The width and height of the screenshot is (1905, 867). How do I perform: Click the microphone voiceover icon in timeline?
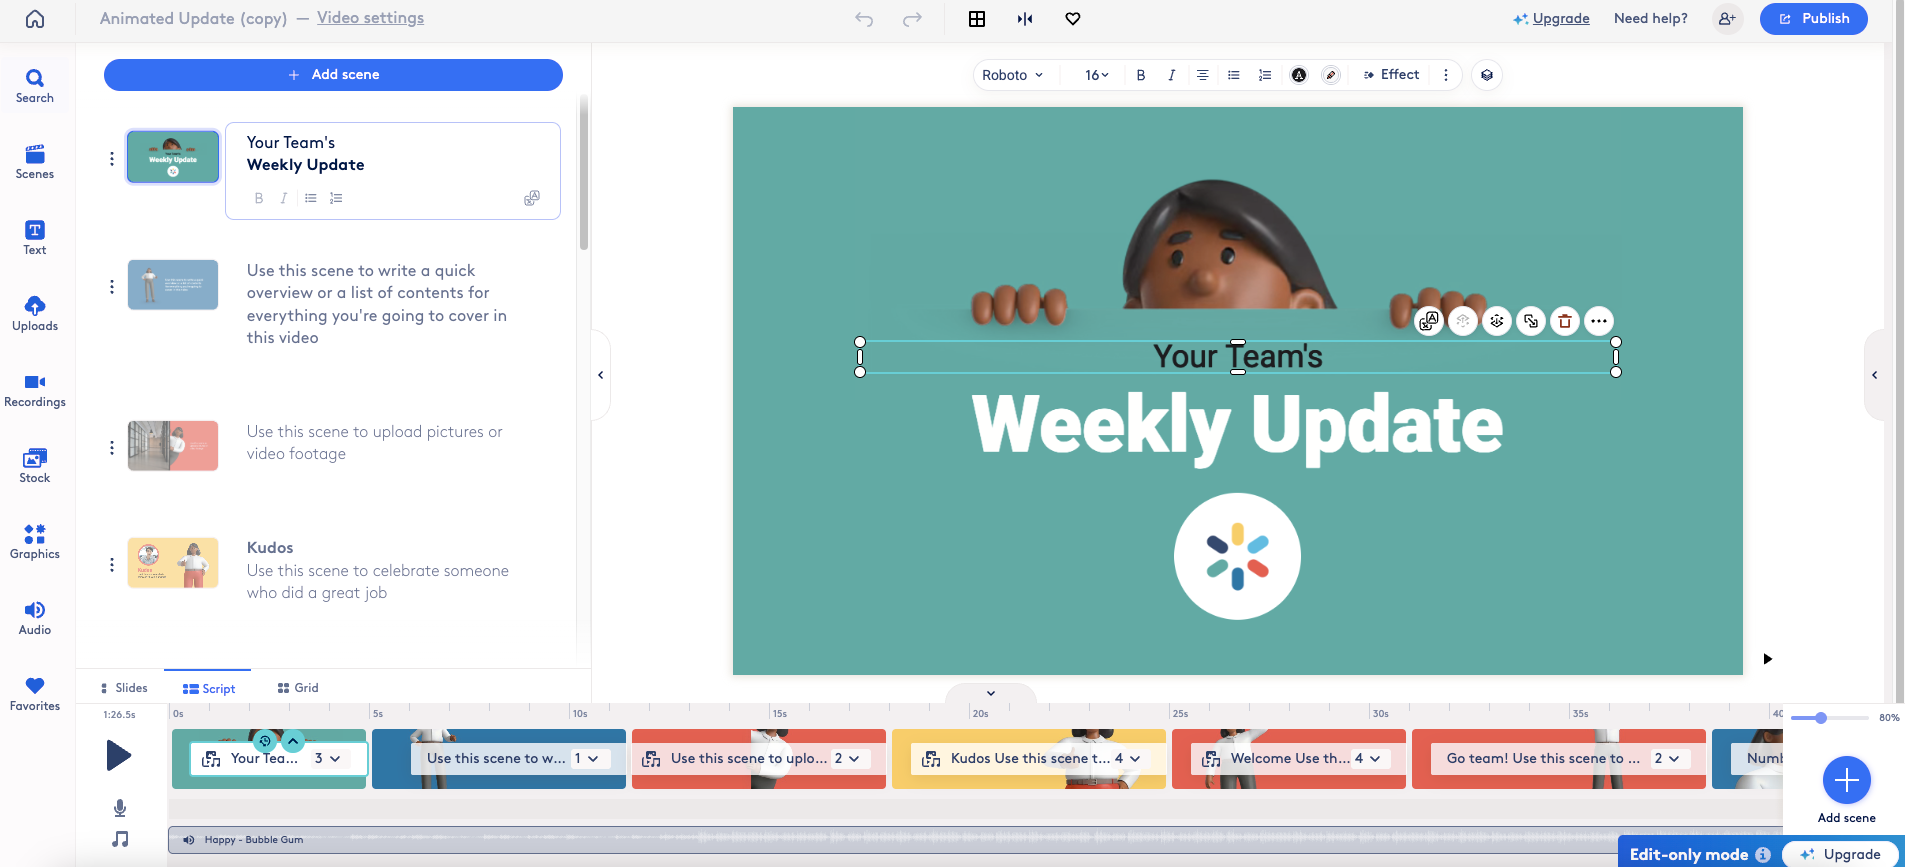[120, 808]
